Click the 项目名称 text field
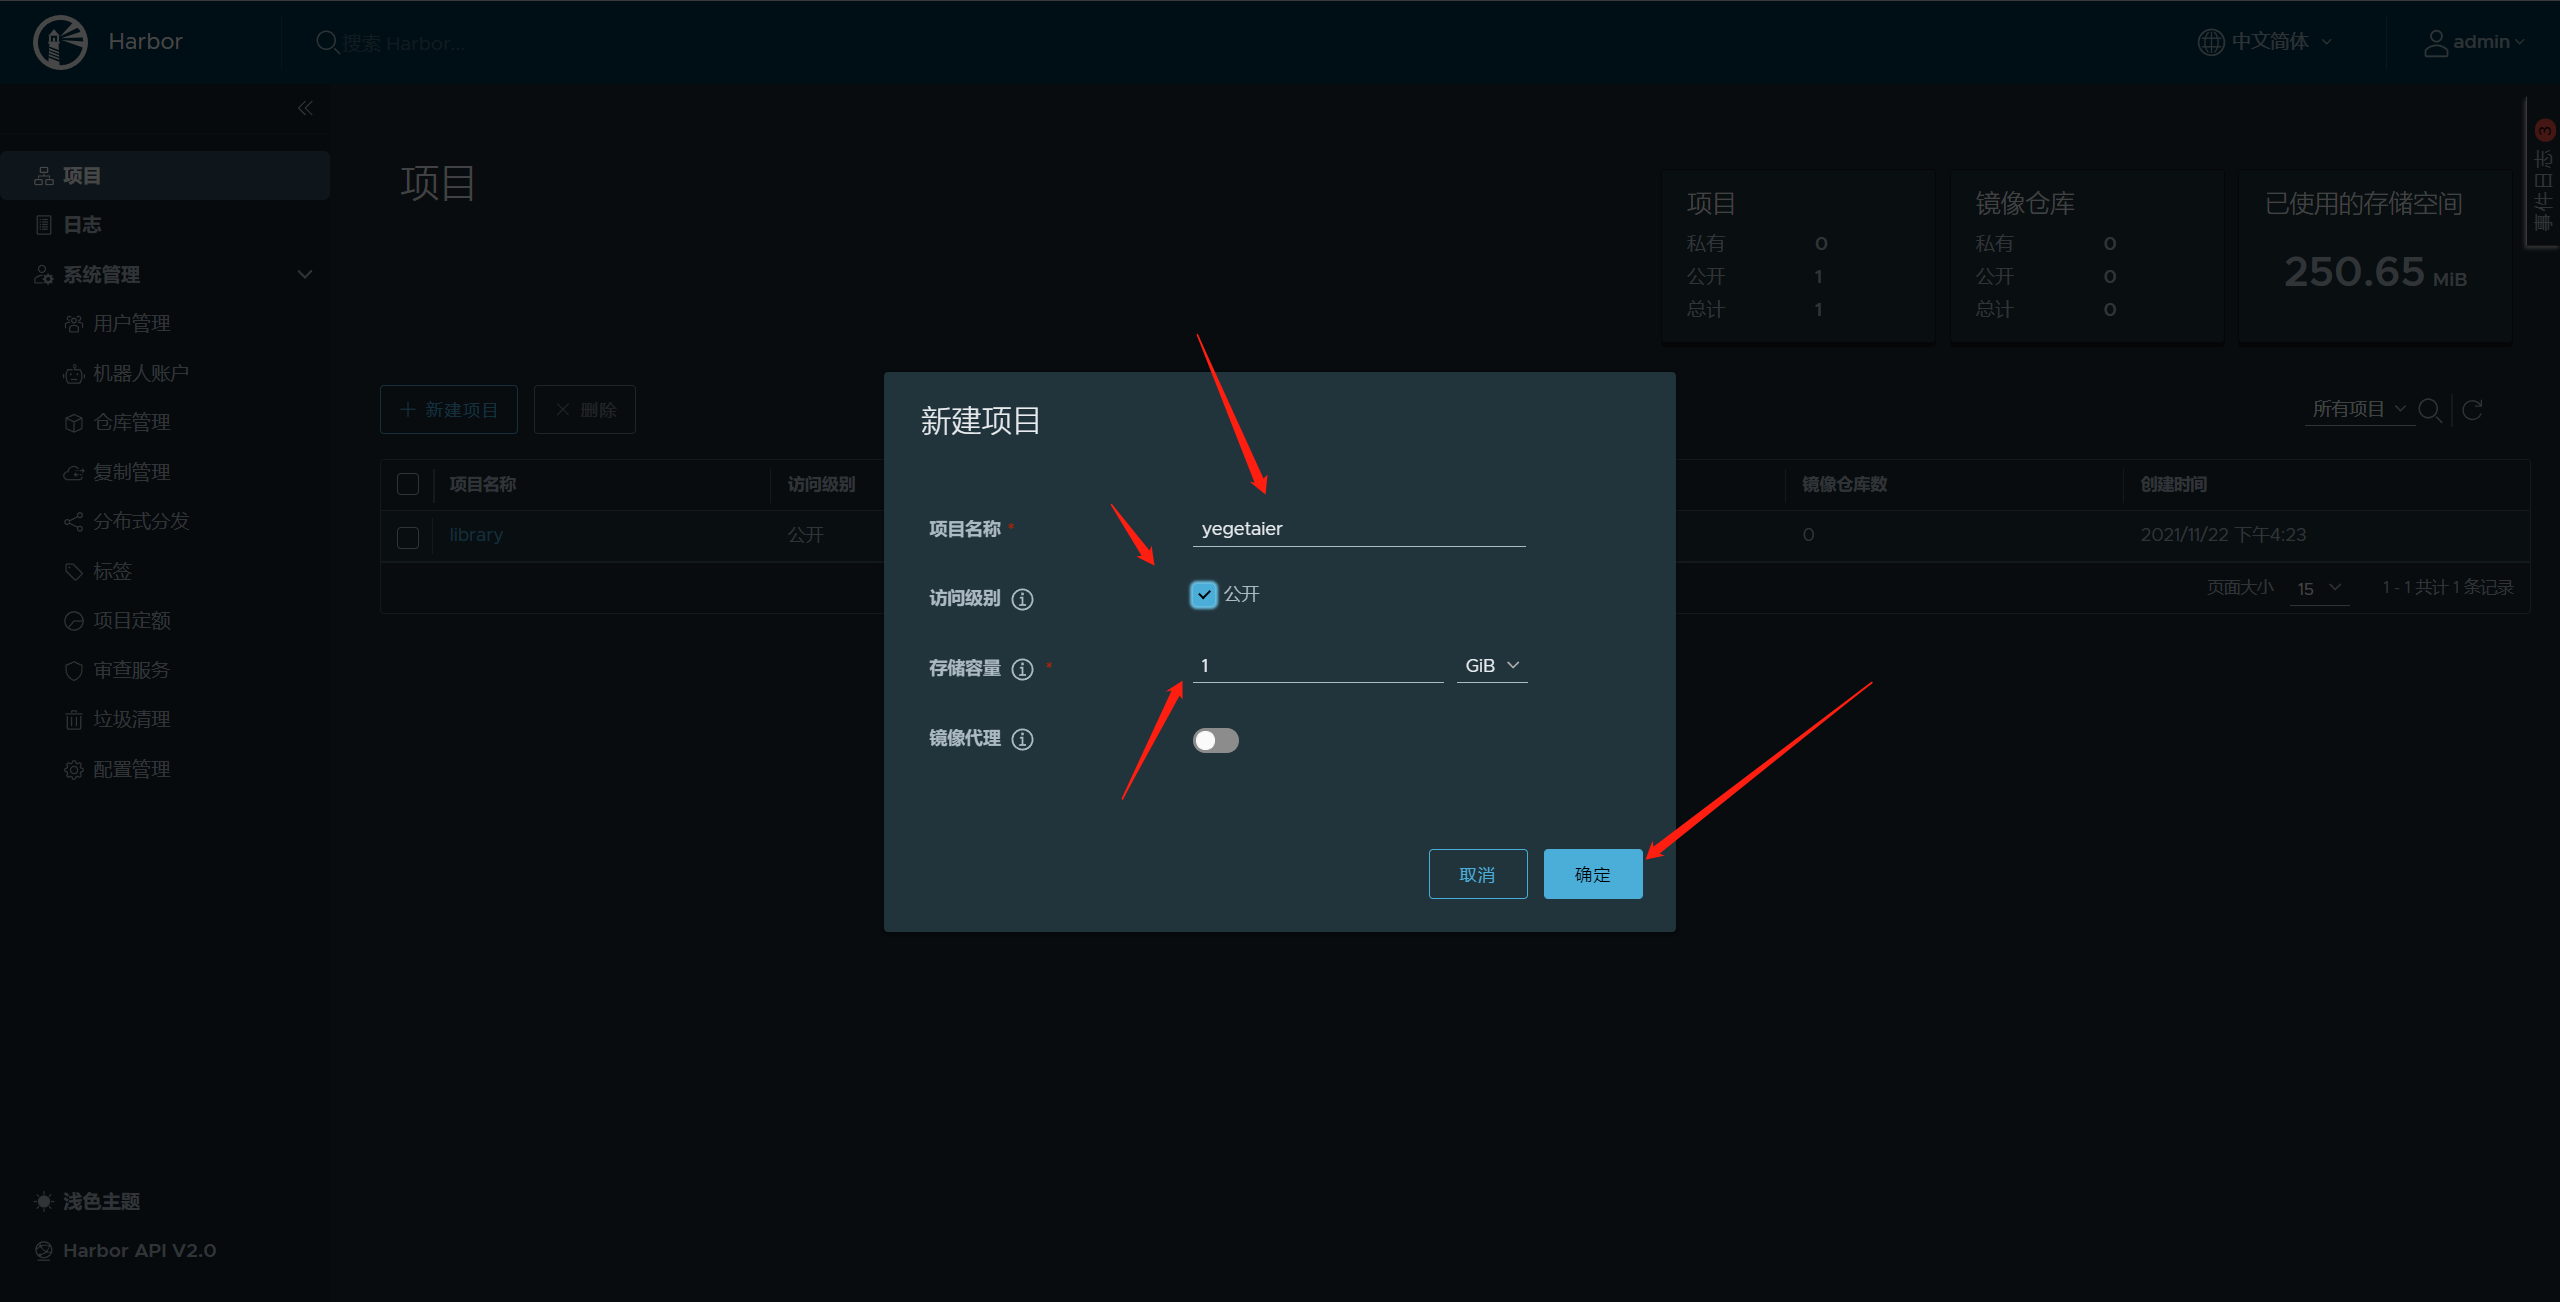 1358,529
